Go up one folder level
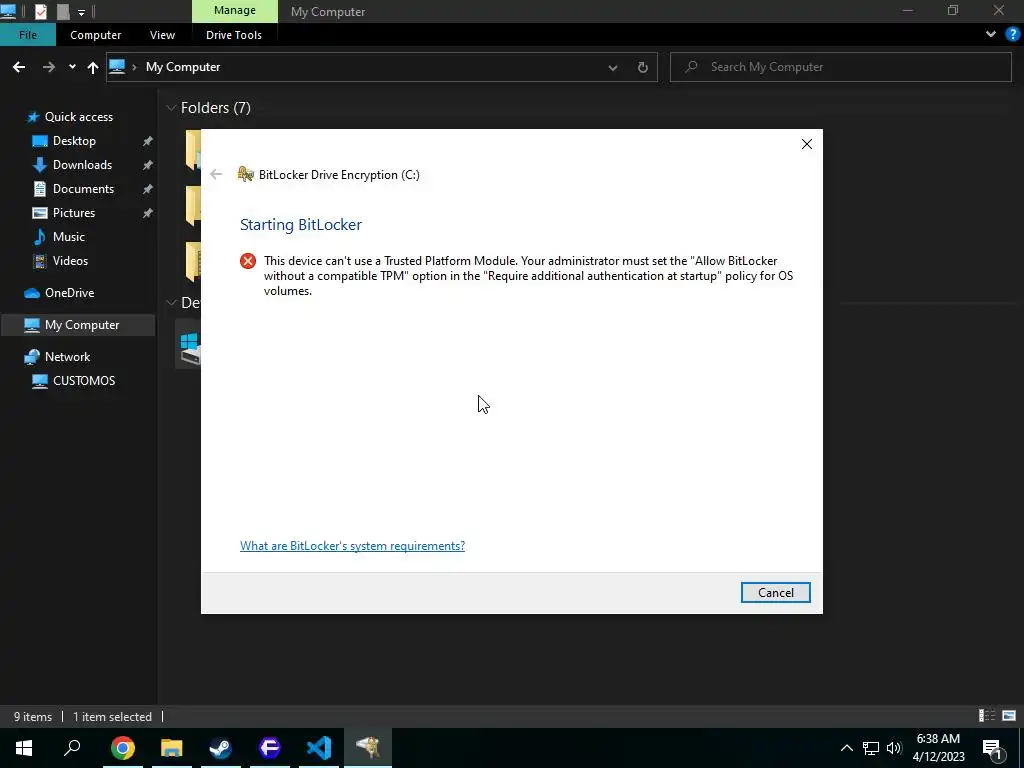1024x768 pixels. pos(93,67)
